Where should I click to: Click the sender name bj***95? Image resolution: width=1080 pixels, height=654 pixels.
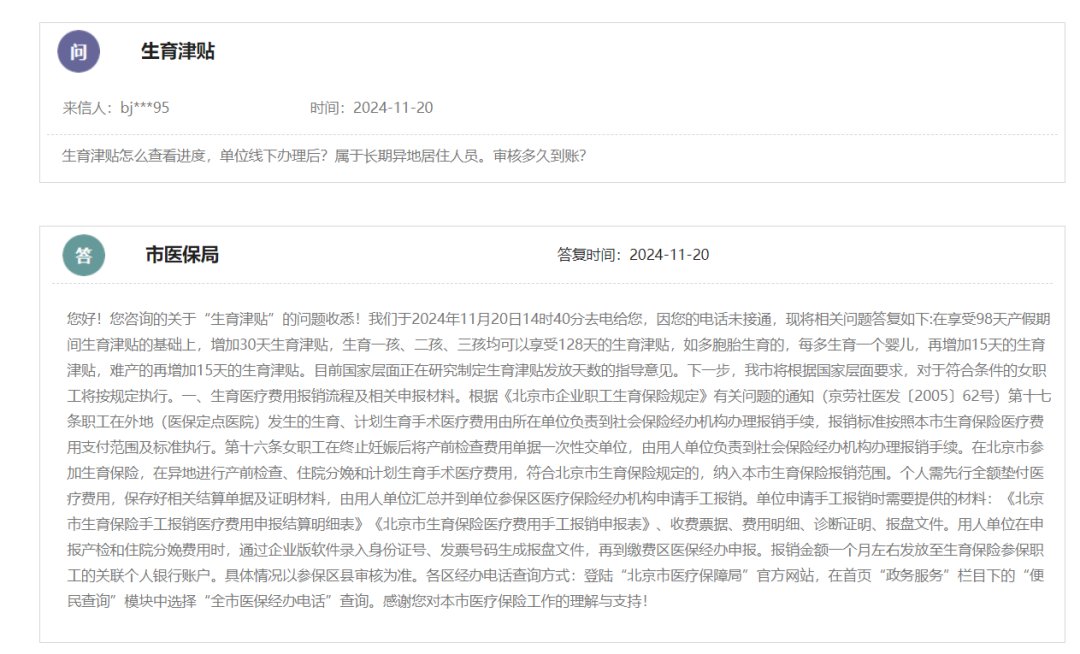pyautogui.click(x=145, y=108)
